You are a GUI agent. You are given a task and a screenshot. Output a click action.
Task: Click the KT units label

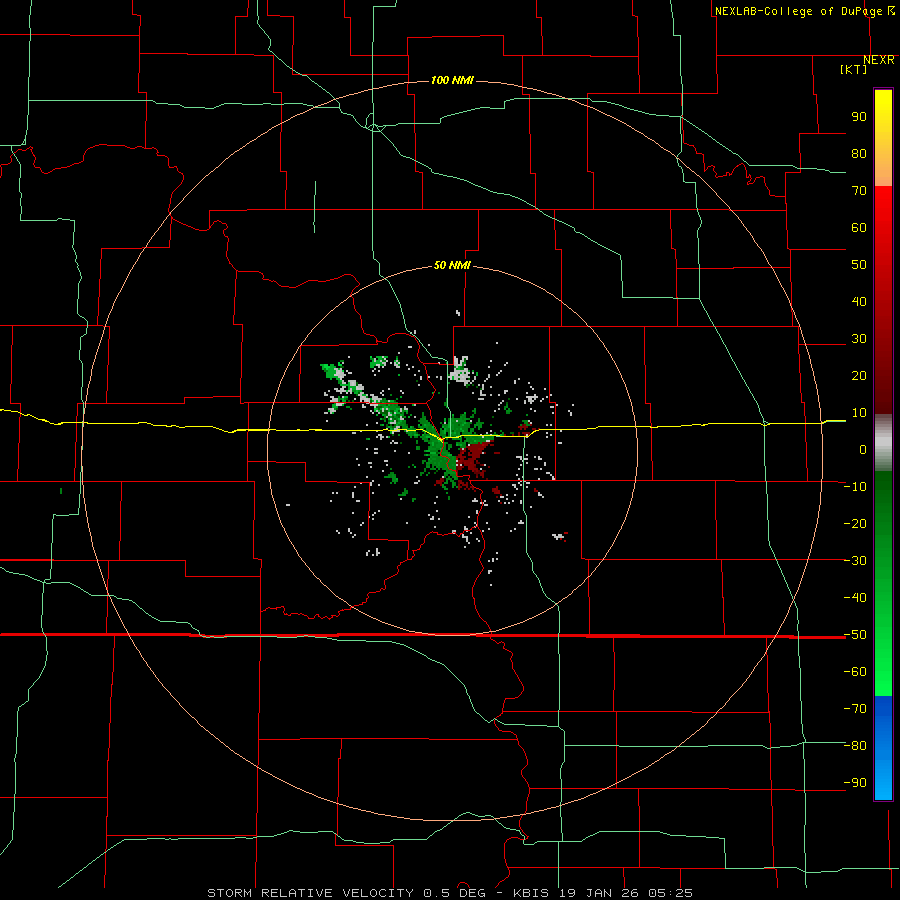(x=854, y=69)
